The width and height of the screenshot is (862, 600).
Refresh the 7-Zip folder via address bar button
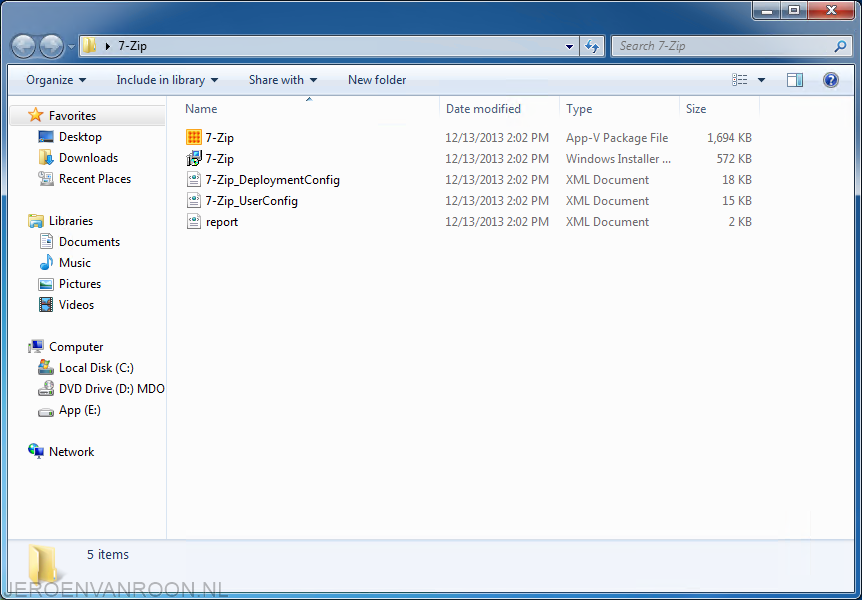click(x=592, y=47)
